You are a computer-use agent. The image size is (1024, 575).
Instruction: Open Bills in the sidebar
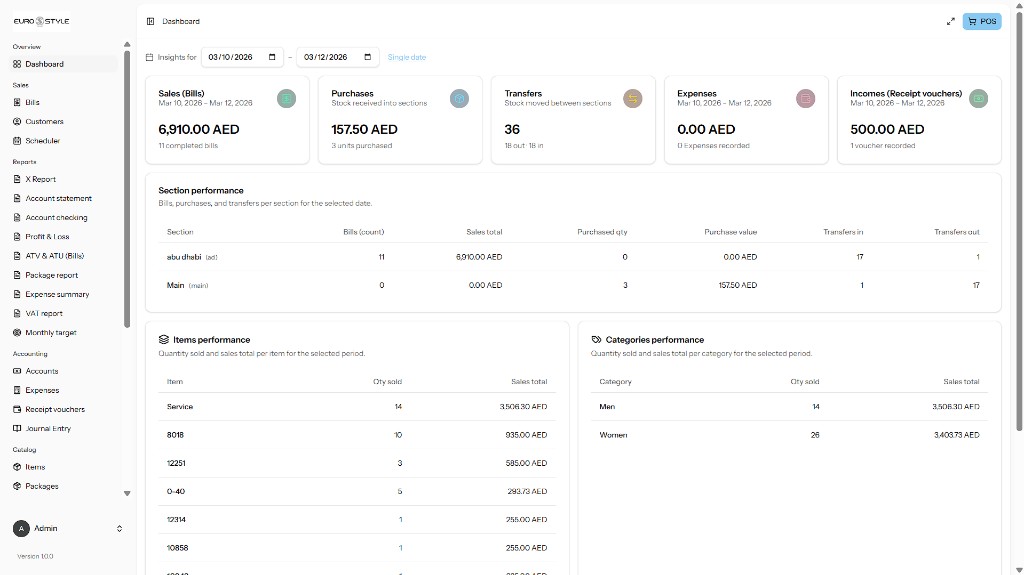pos(65,103)
